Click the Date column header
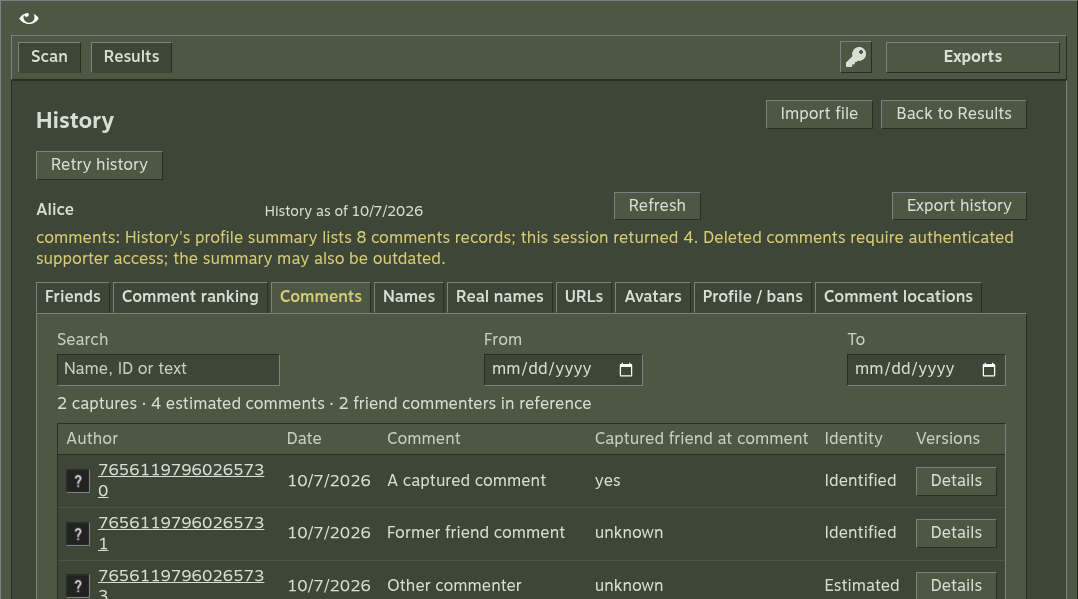This screenshot has height=599, width=1078. pyautogui.click(x=304, y=439)
